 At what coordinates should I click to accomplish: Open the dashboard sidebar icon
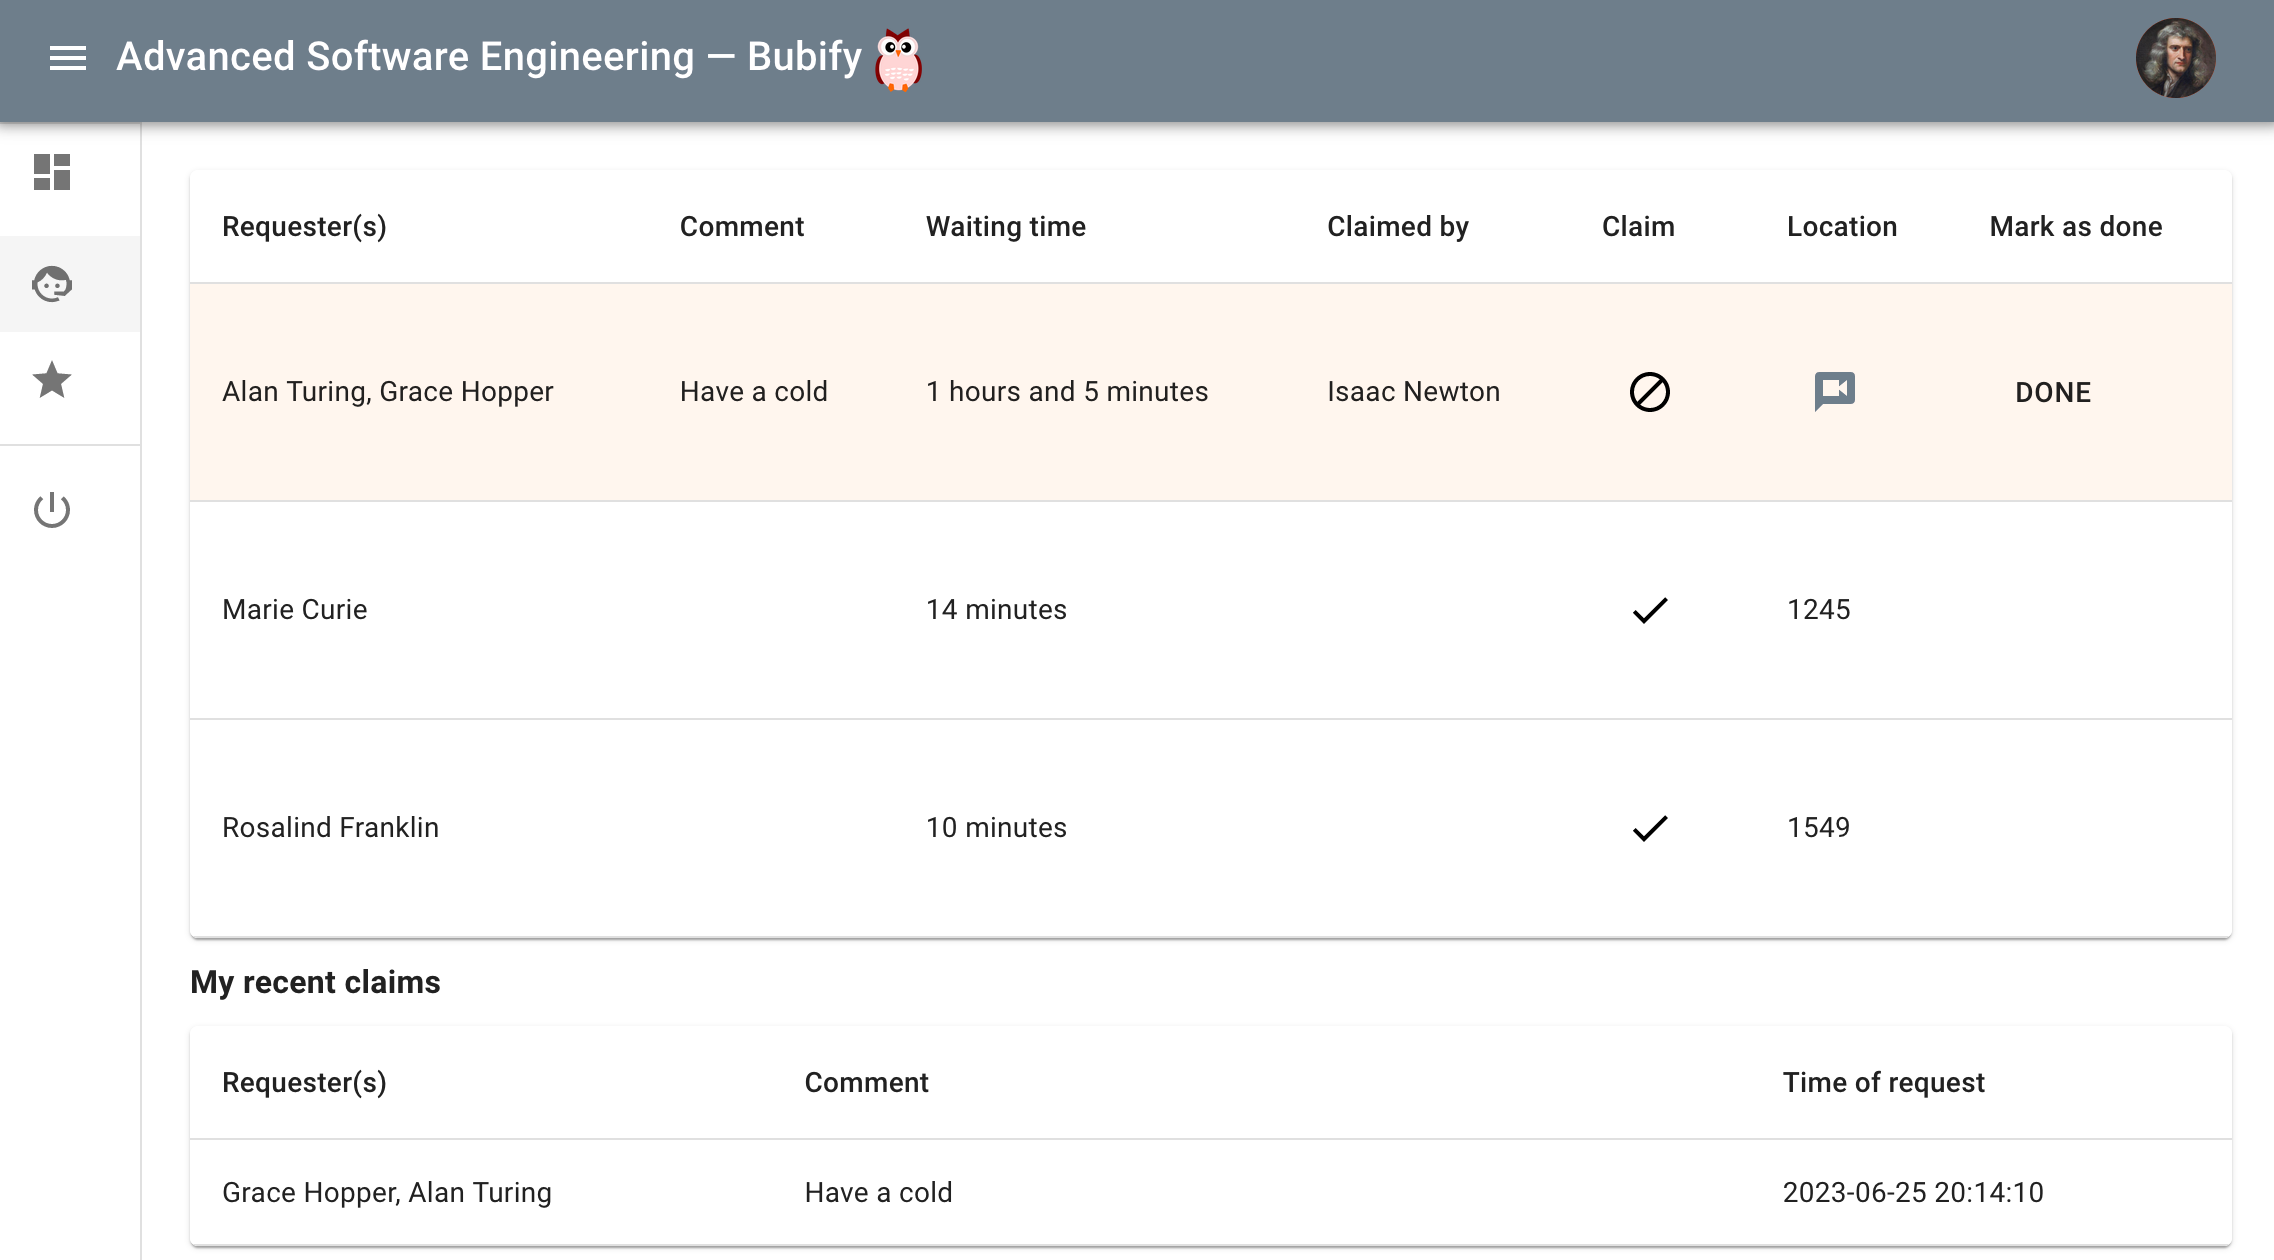52,172
